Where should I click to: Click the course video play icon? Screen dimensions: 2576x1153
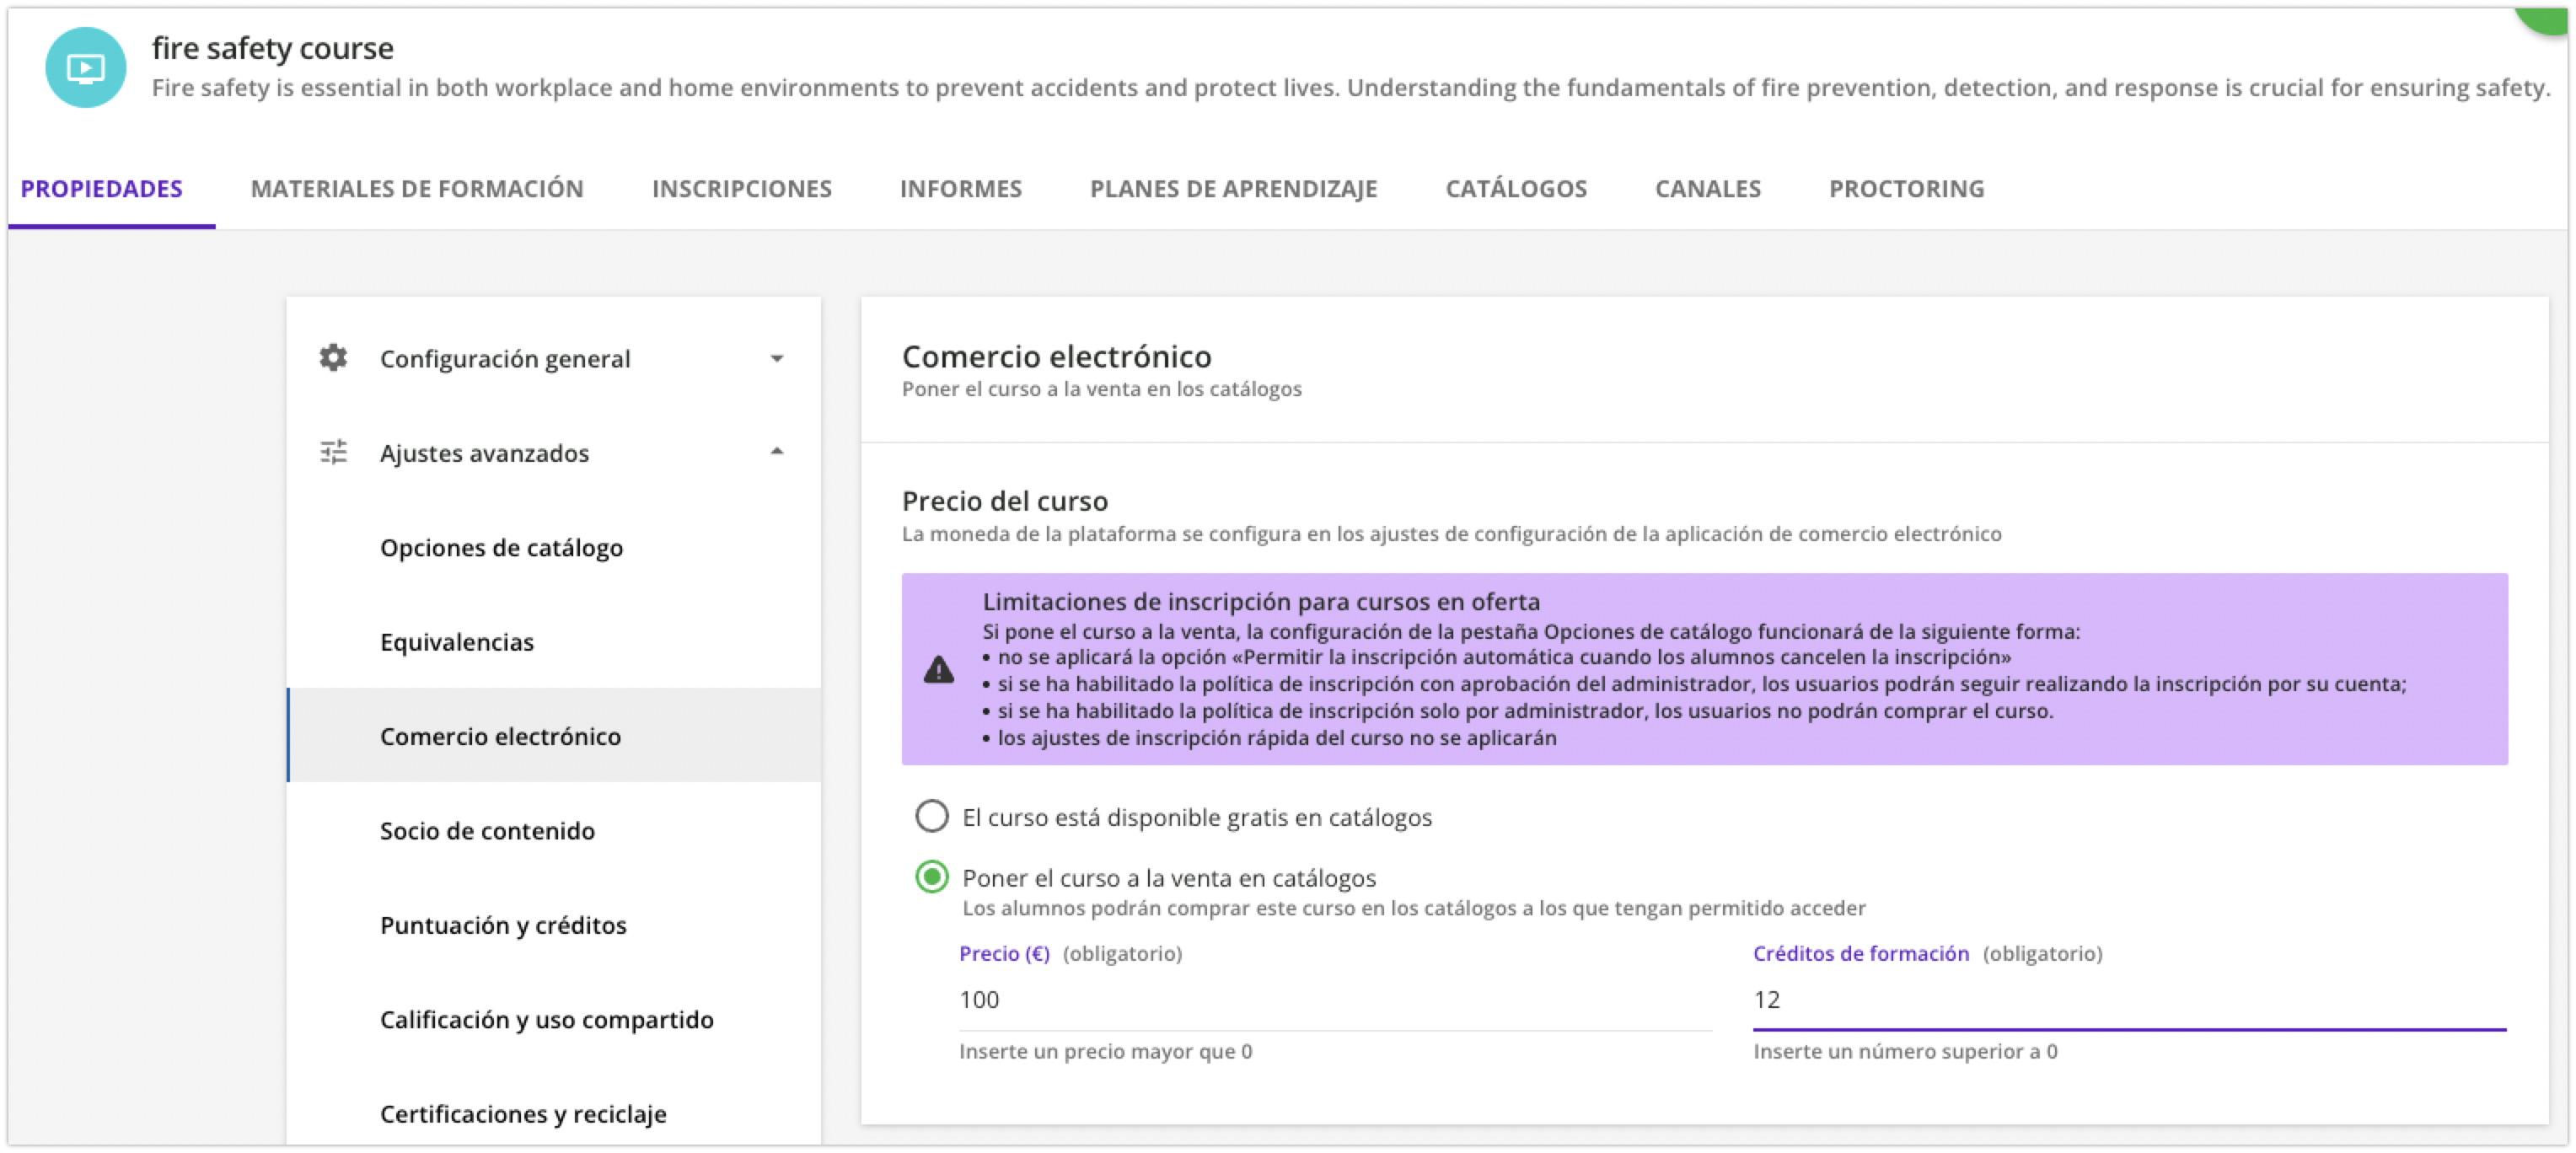pos(85,67)
